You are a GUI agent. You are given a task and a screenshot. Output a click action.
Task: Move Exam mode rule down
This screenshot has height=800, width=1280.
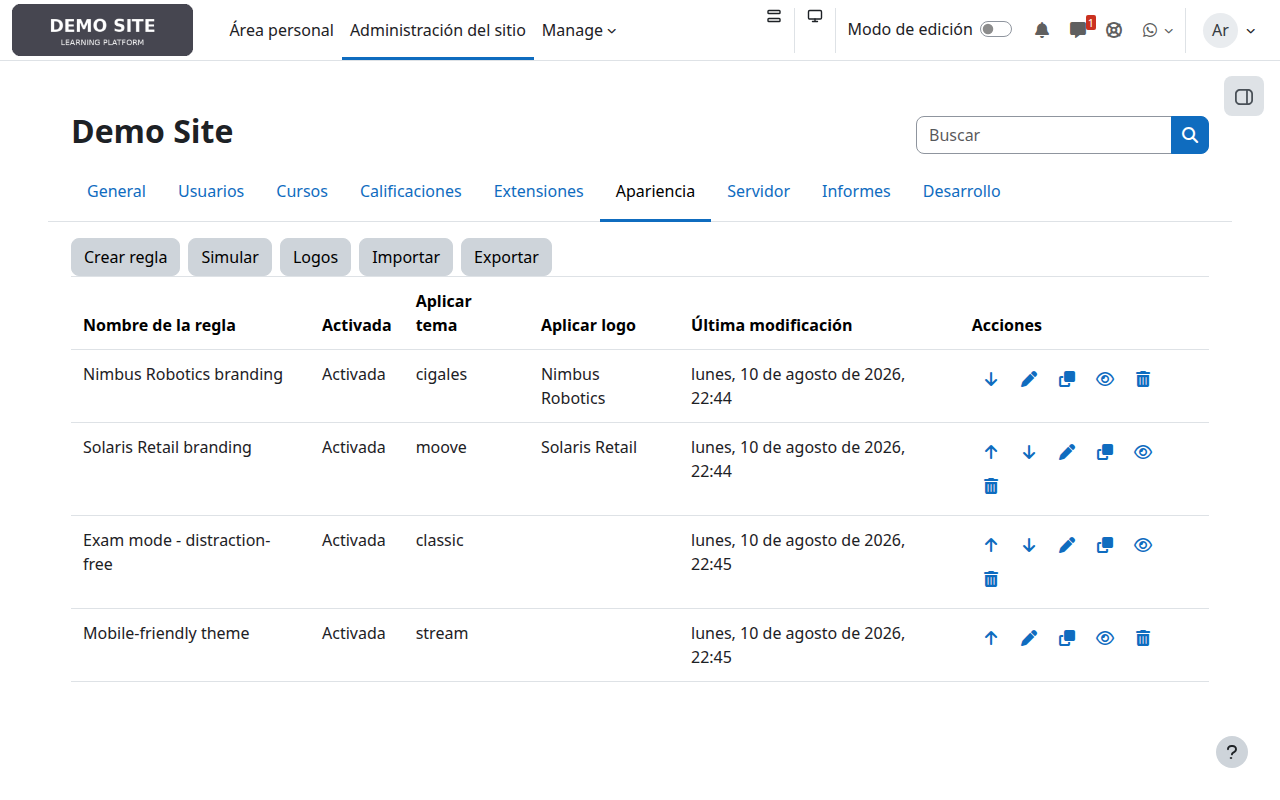(x=1029, y=545)
